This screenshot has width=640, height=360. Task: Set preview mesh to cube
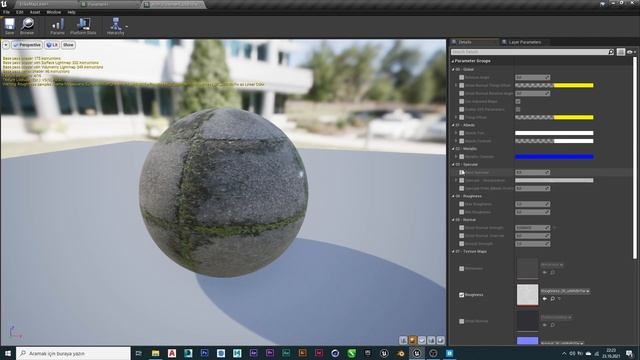431,340
